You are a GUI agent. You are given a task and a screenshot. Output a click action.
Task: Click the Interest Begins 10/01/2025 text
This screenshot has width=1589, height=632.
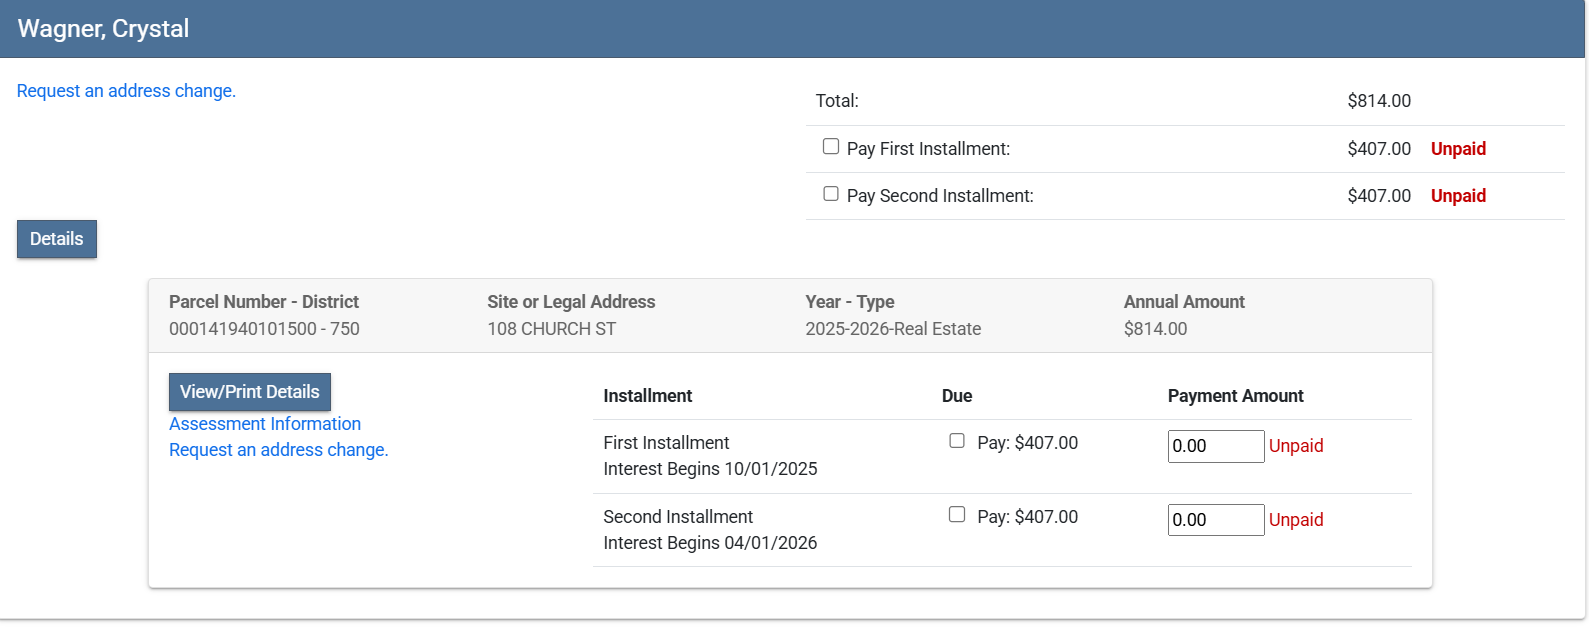(710, 469)
